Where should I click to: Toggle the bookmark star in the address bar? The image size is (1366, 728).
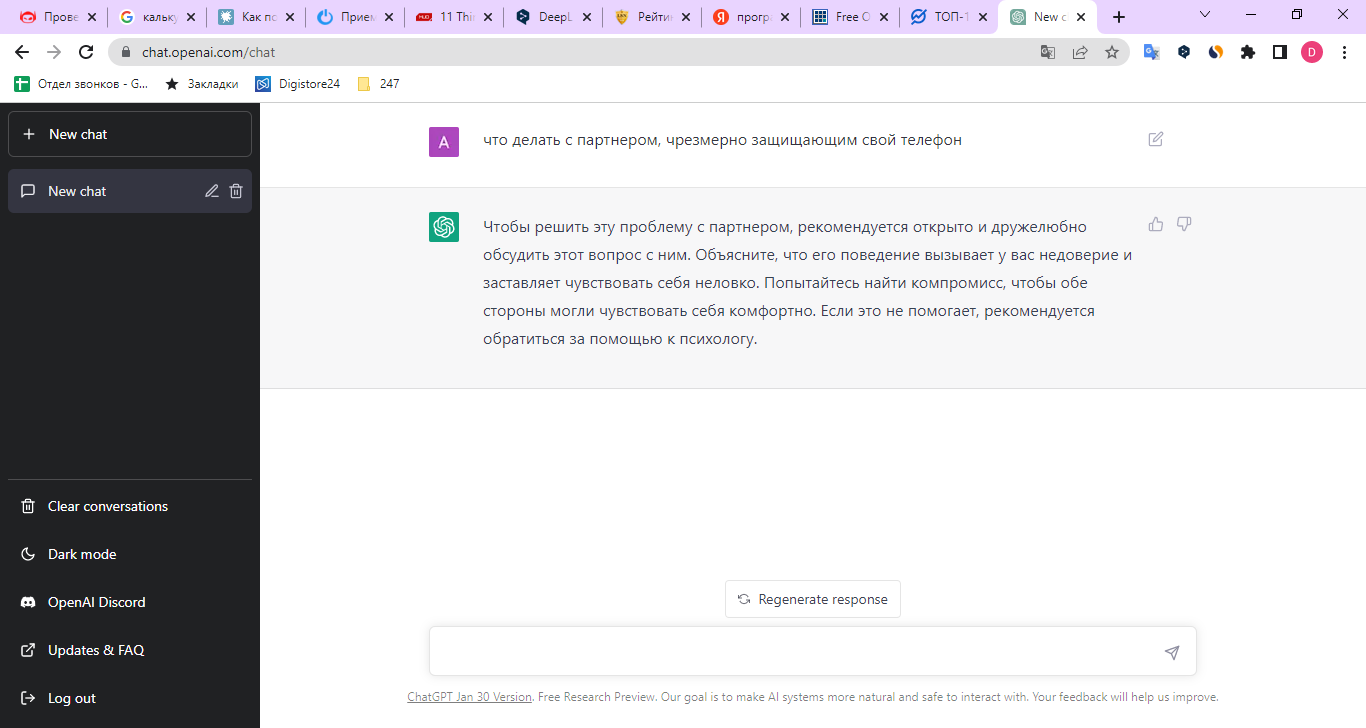point(1112,52)
